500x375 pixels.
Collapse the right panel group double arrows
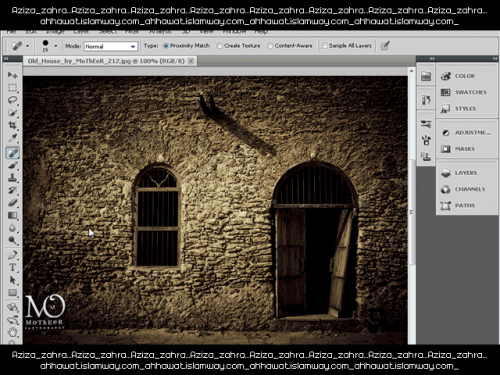494,59
